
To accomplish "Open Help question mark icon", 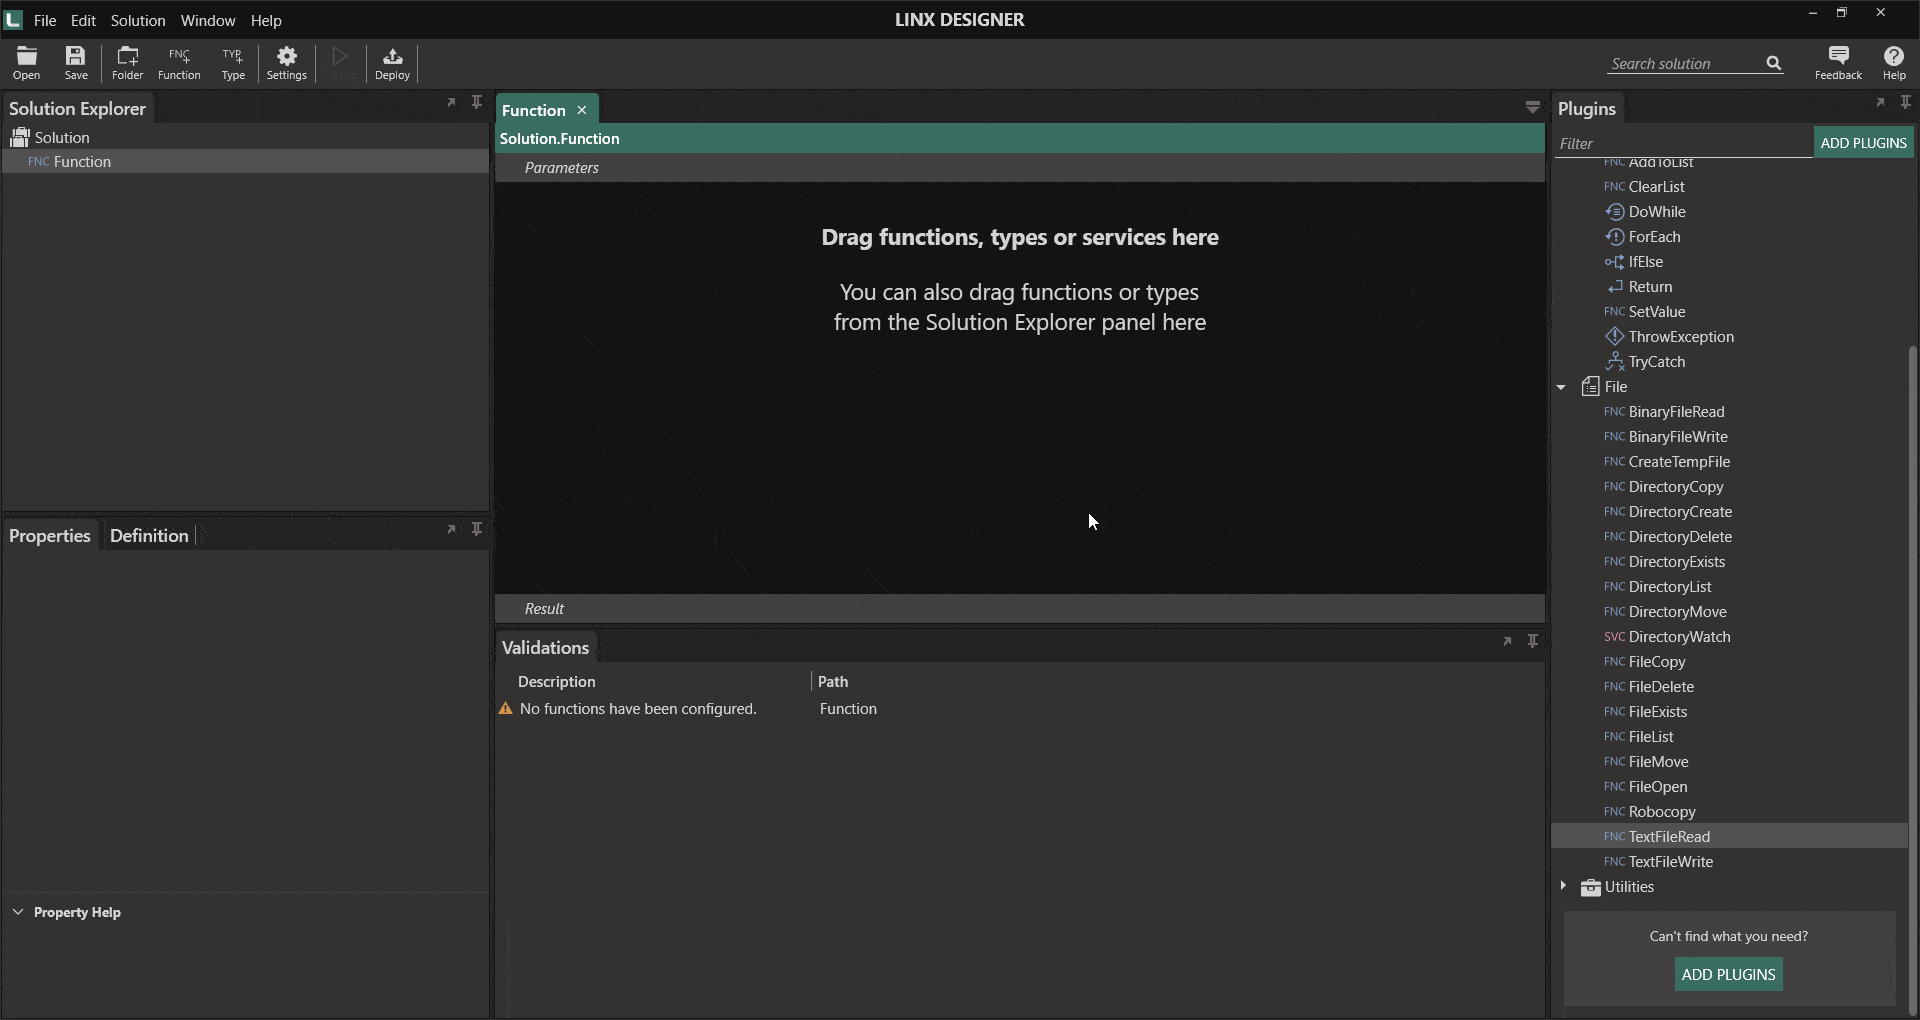I will [1894, 63].
